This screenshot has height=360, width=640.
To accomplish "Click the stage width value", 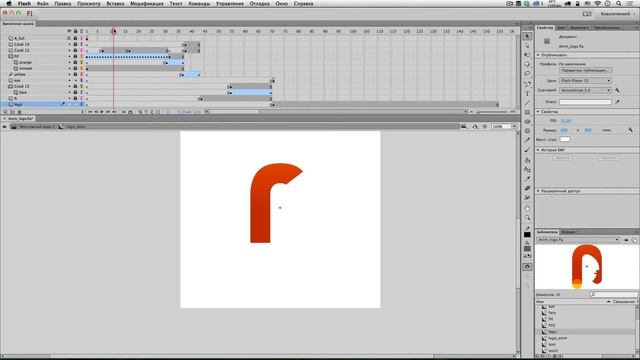I will [564, 130].
